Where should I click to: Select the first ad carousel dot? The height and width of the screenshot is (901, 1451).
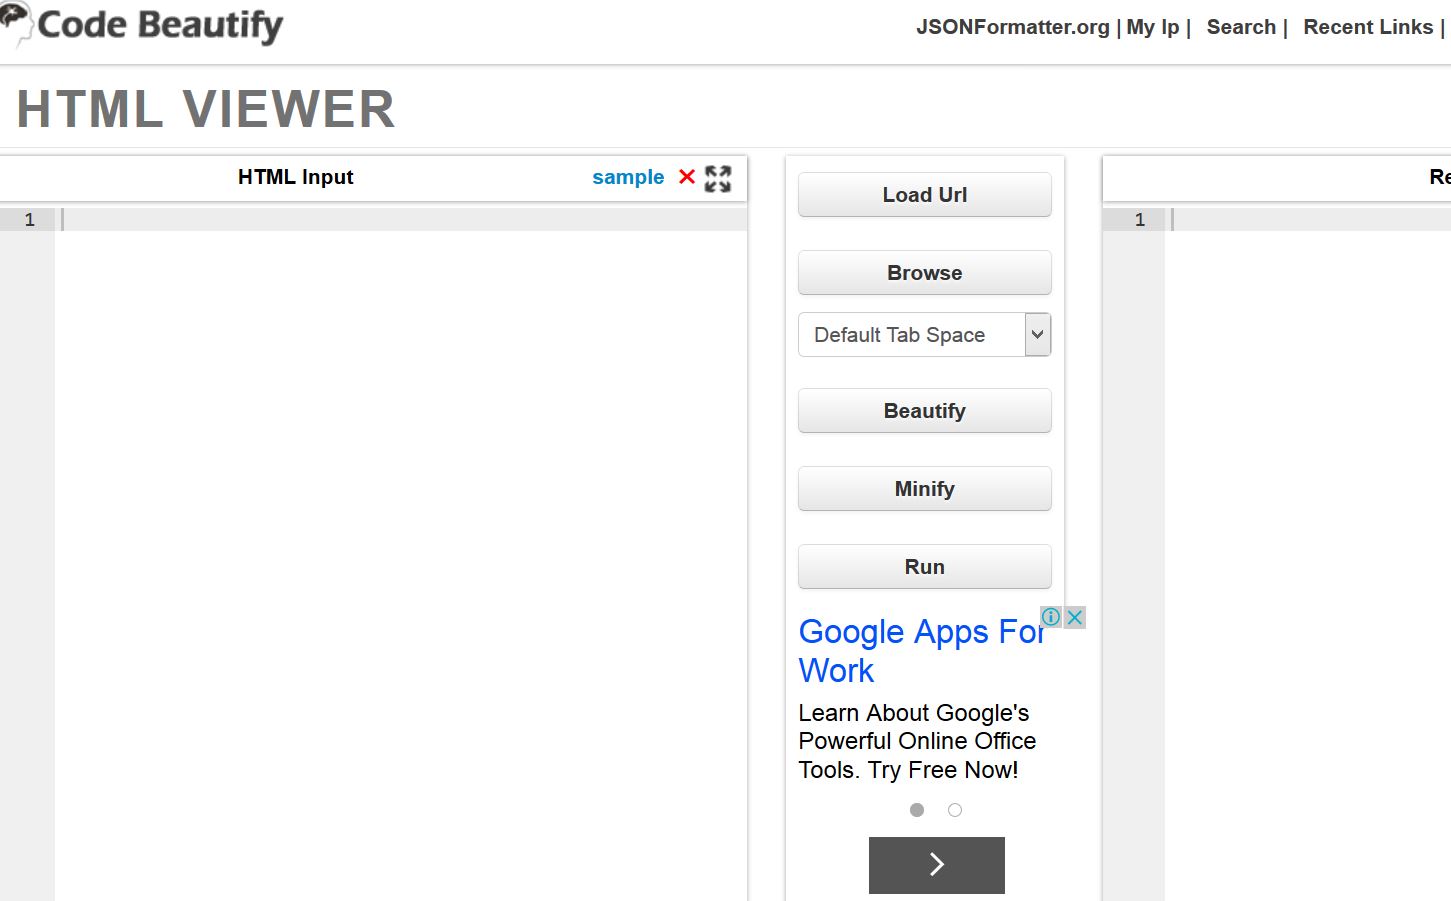point(917,810)
